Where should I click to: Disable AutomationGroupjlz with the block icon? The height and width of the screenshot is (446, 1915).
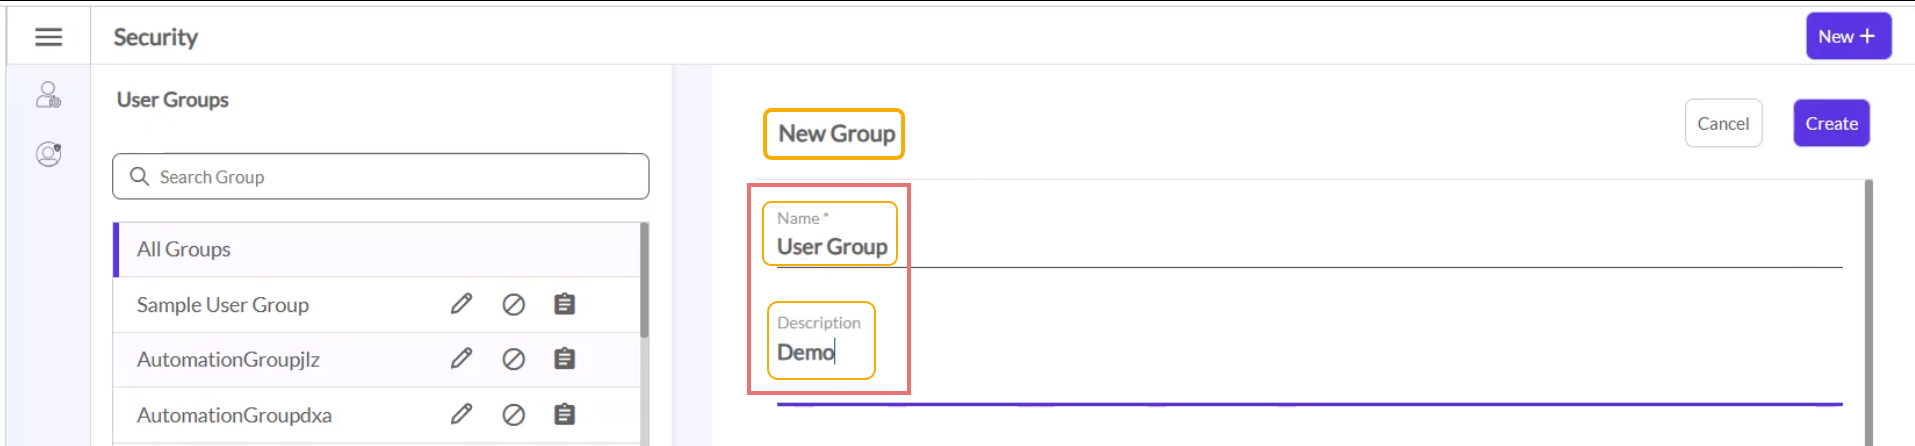pyautogui.click(x=513, y=359)
